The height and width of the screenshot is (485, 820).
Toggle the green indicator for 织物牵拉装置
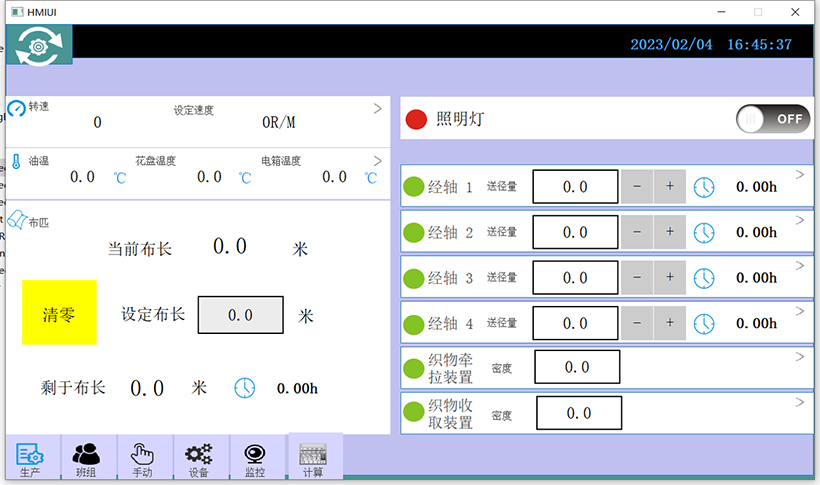pos(414,368)
